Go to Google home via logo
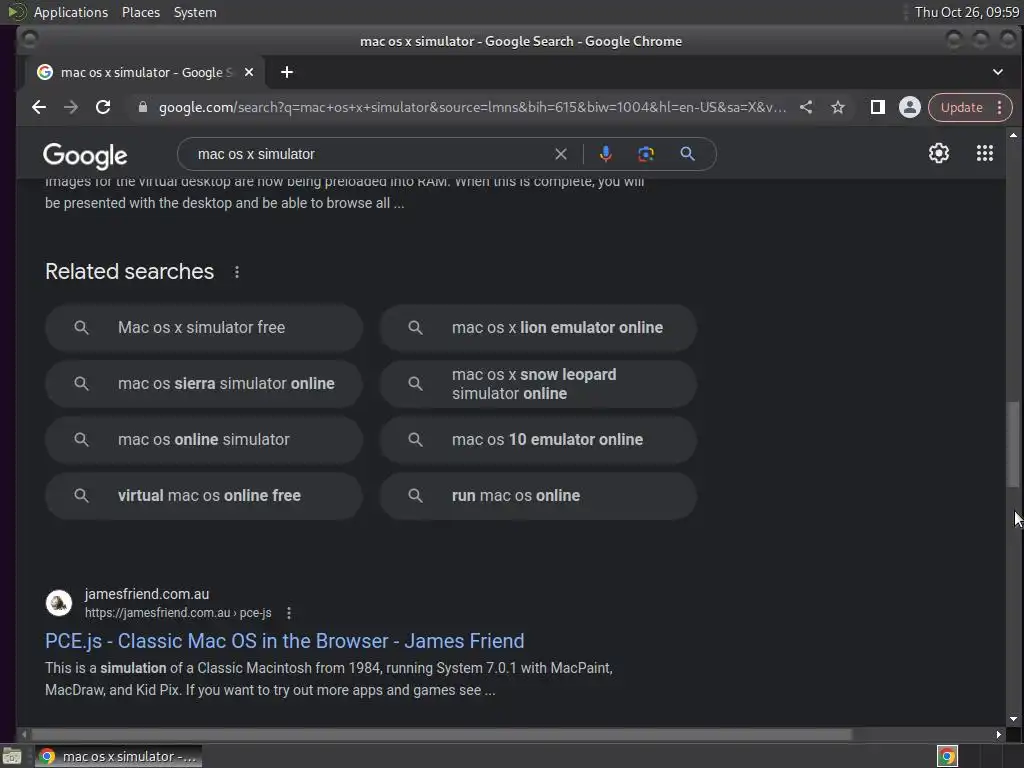 pyautogui.click(x=85, y=155)
